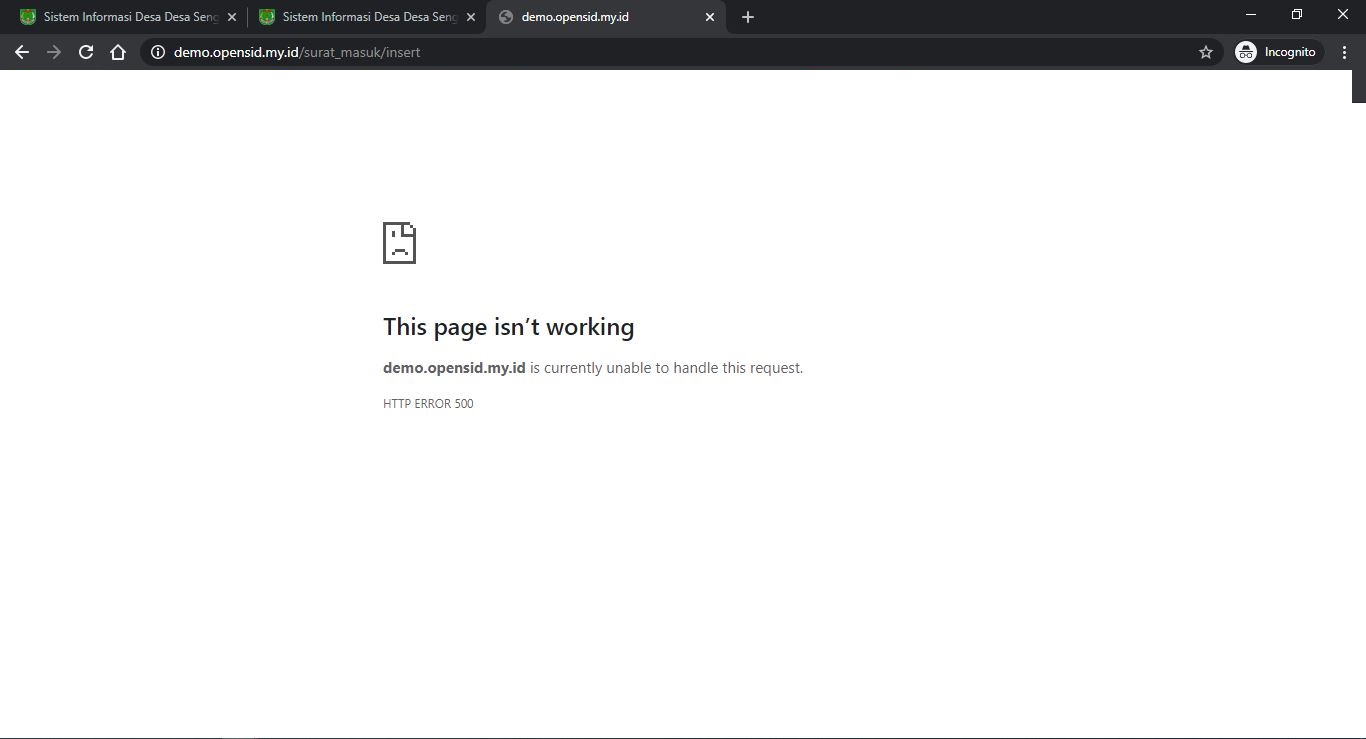This screenshot has width=1366, height=739.
Task: Click the disabled forward navigation arrow
Action: point(53,52)
